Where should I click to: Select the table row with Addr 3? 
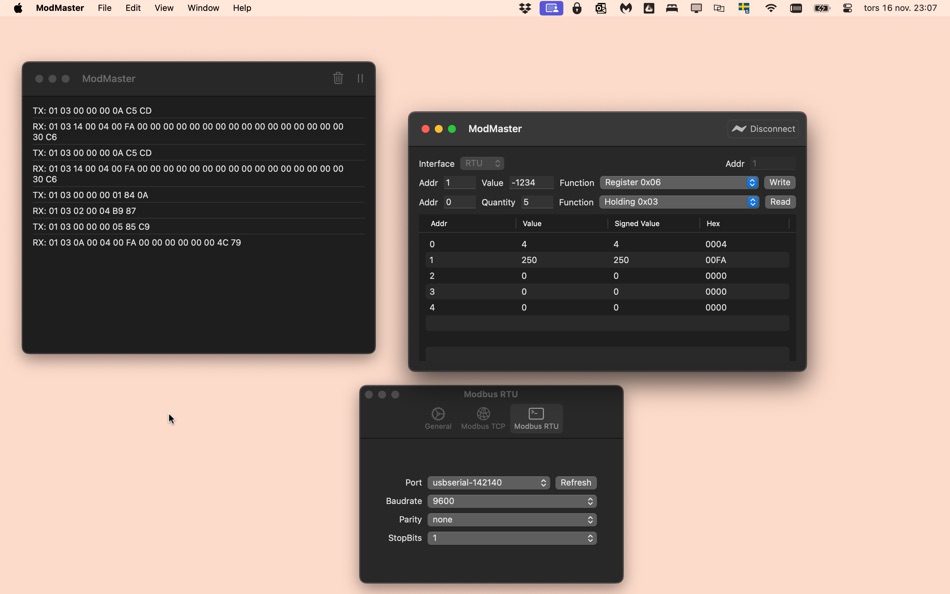(x=607, y=292)
